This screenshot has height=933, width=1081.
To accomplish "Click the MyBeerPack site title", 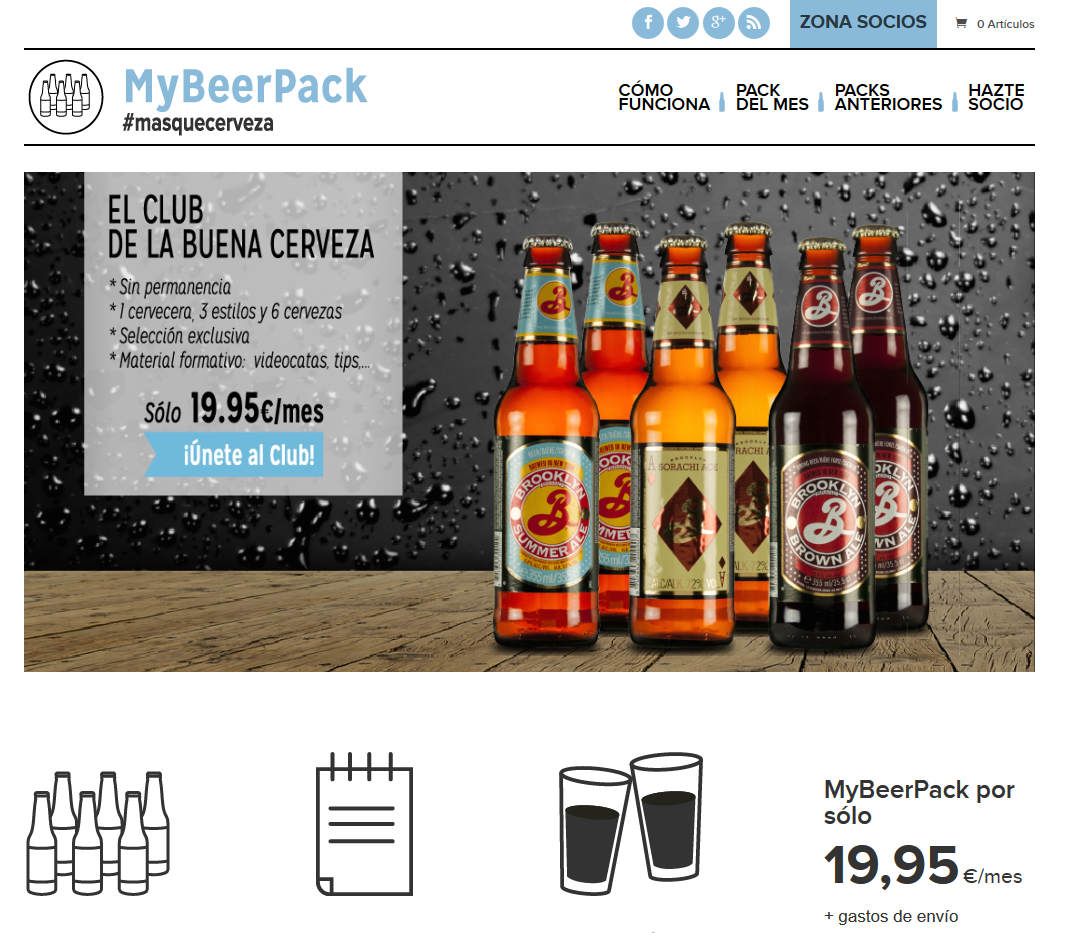I will coord(245,87).
